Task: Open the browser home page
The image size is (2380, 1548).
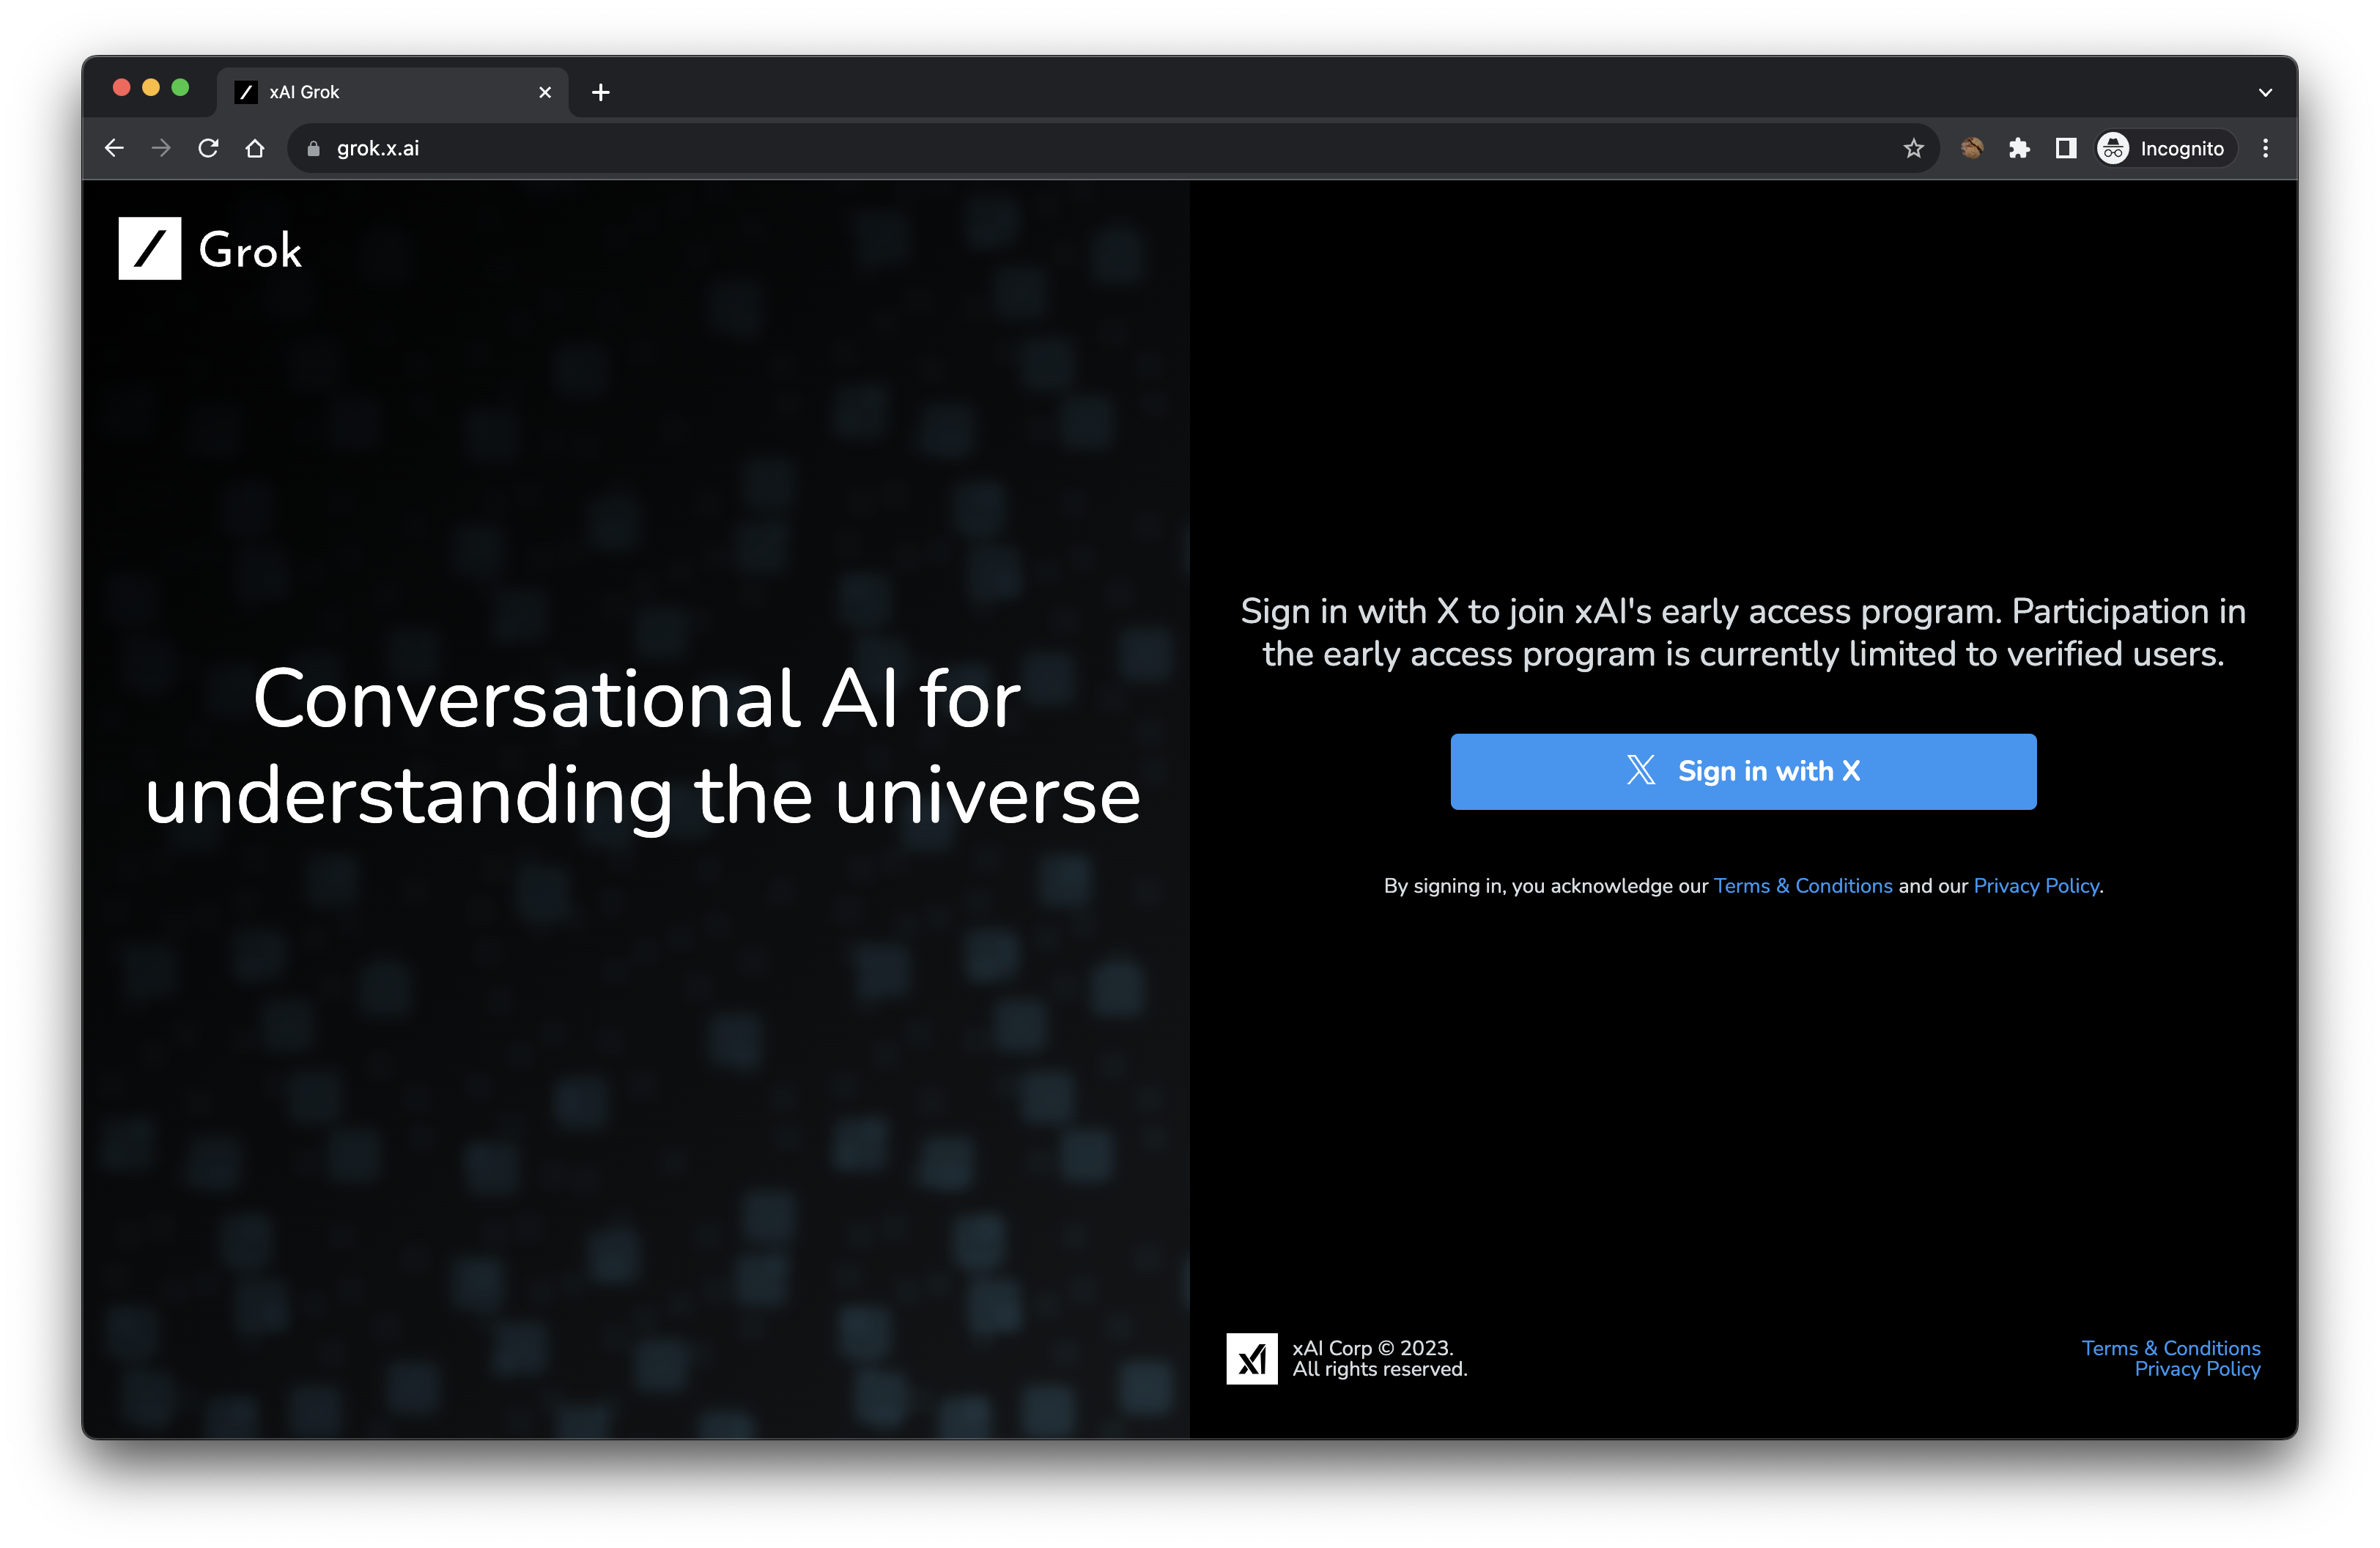Action: 254,147
